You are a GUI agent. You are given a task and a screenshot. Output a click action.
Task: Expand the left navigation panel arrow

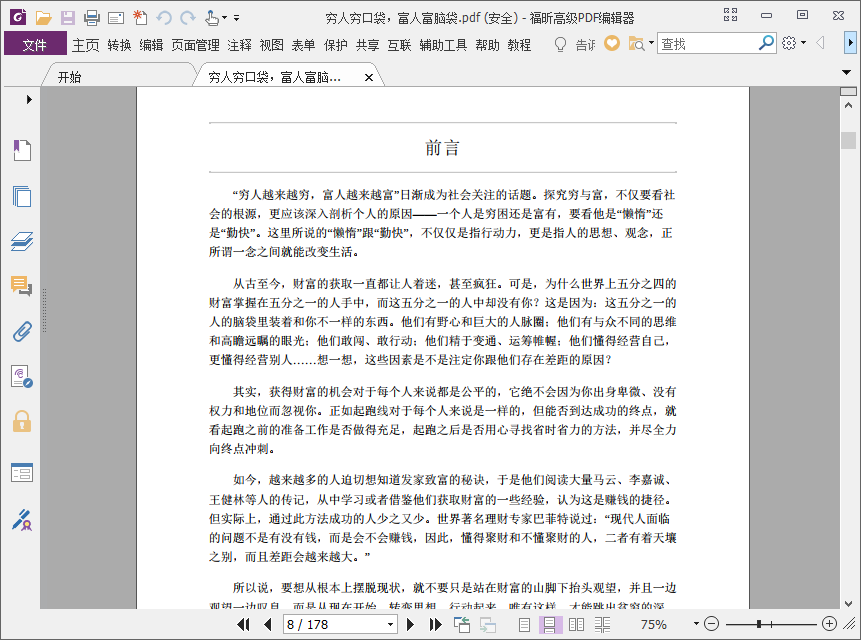tap(29, 99)
